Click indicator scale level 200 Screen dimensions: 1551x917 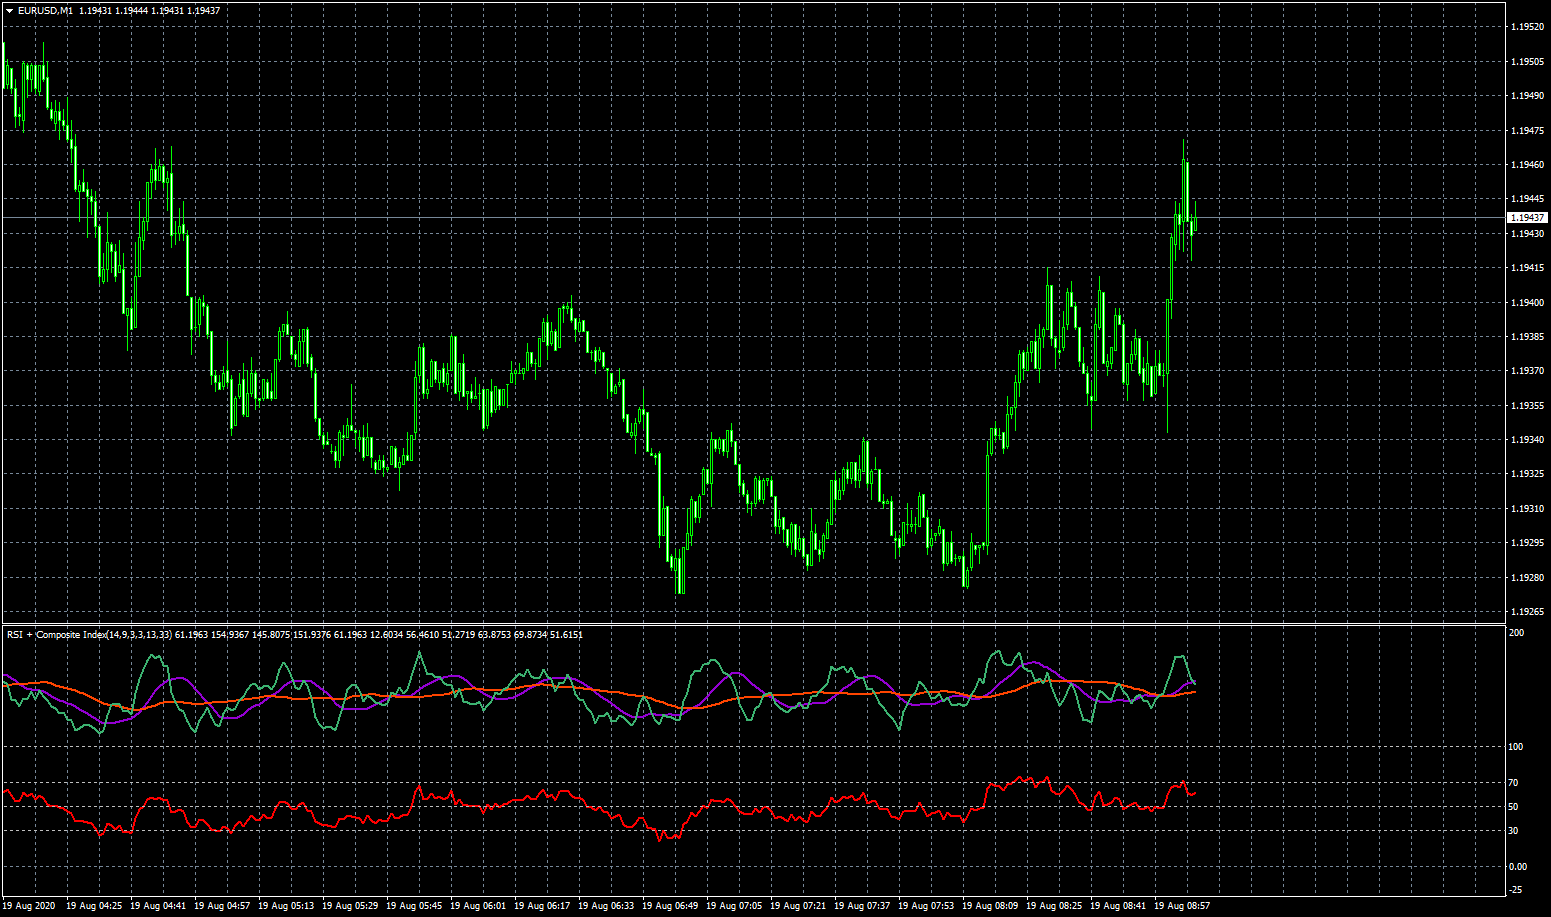pos(1516,633)
